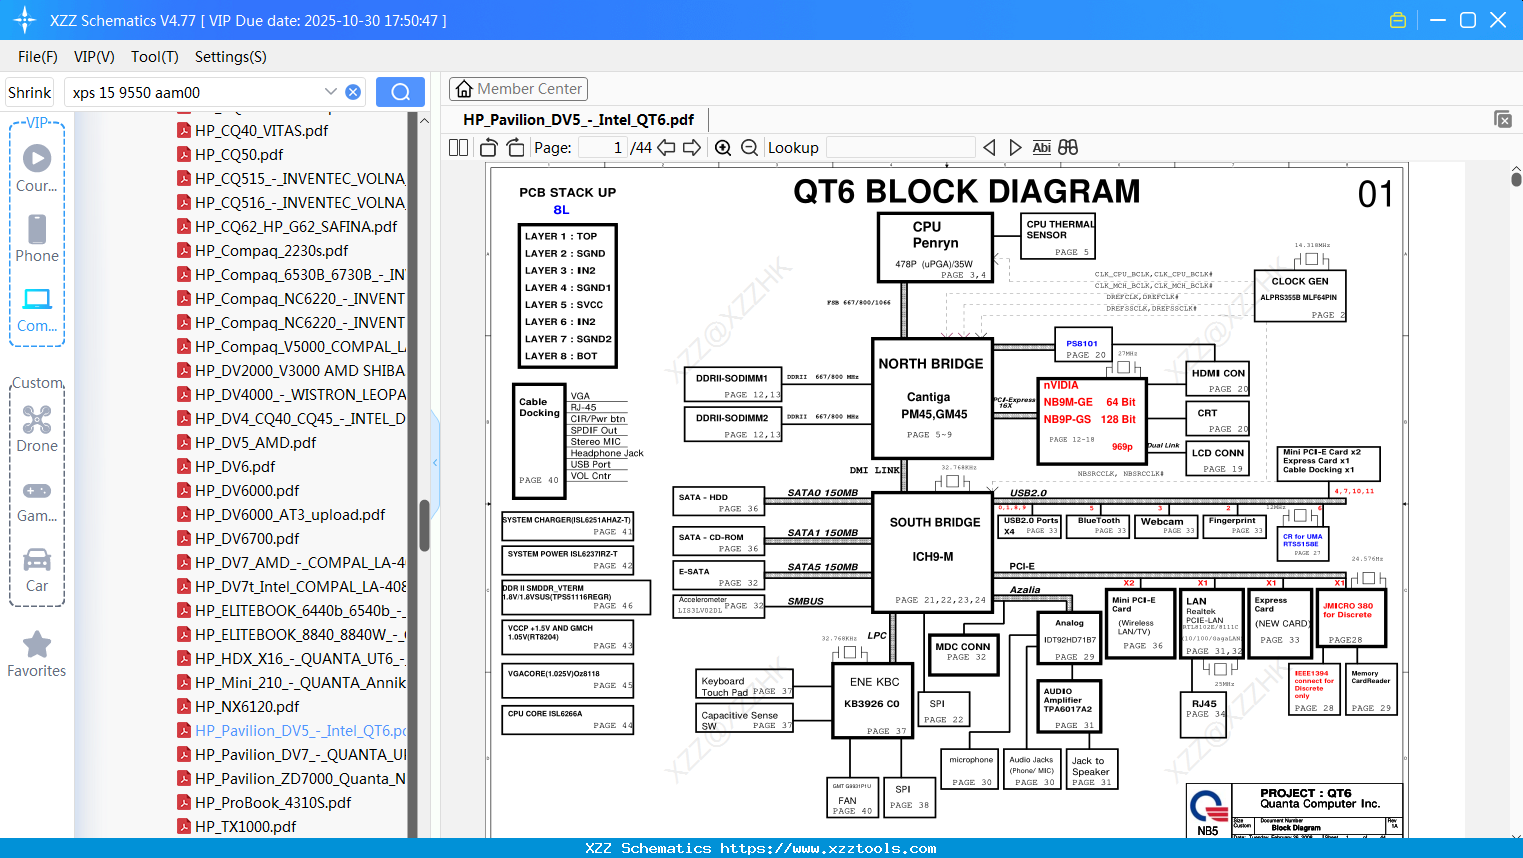Click the document view scrollbar thumb

click(1516, 178)
